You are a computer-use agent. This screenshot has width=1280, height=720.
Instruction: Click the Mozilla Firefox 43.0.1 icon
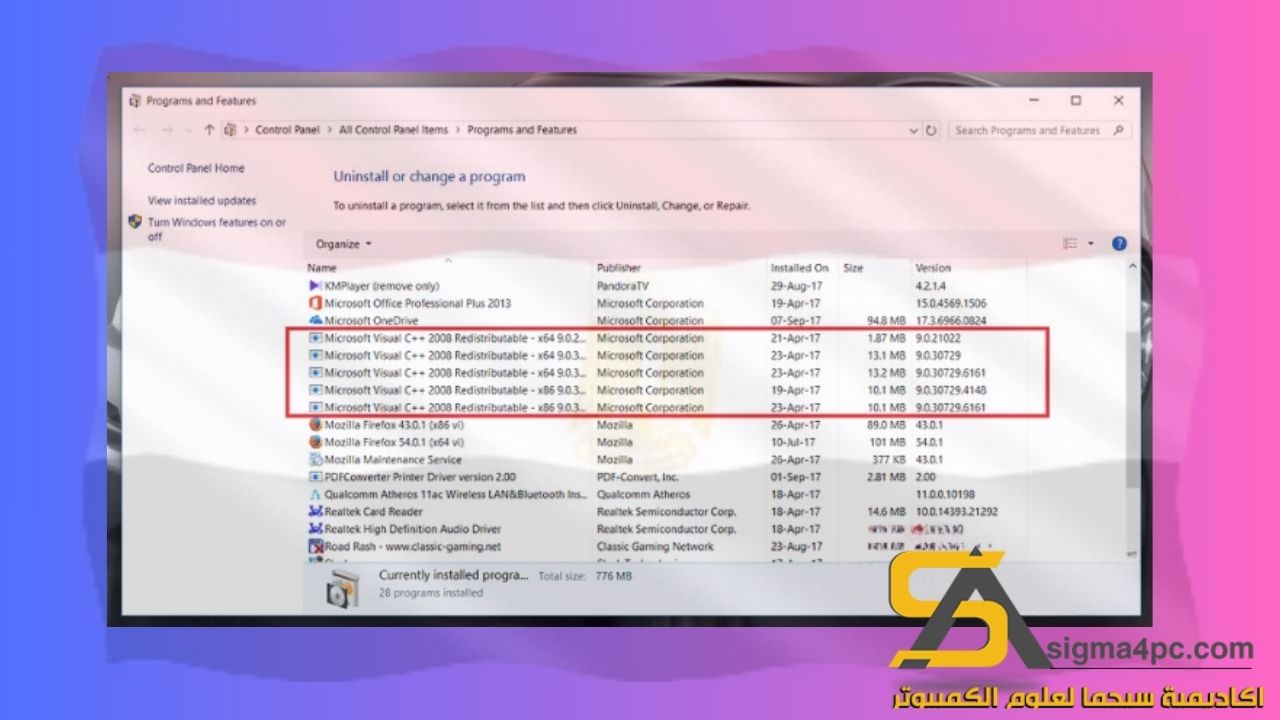(x=315, y=425)
